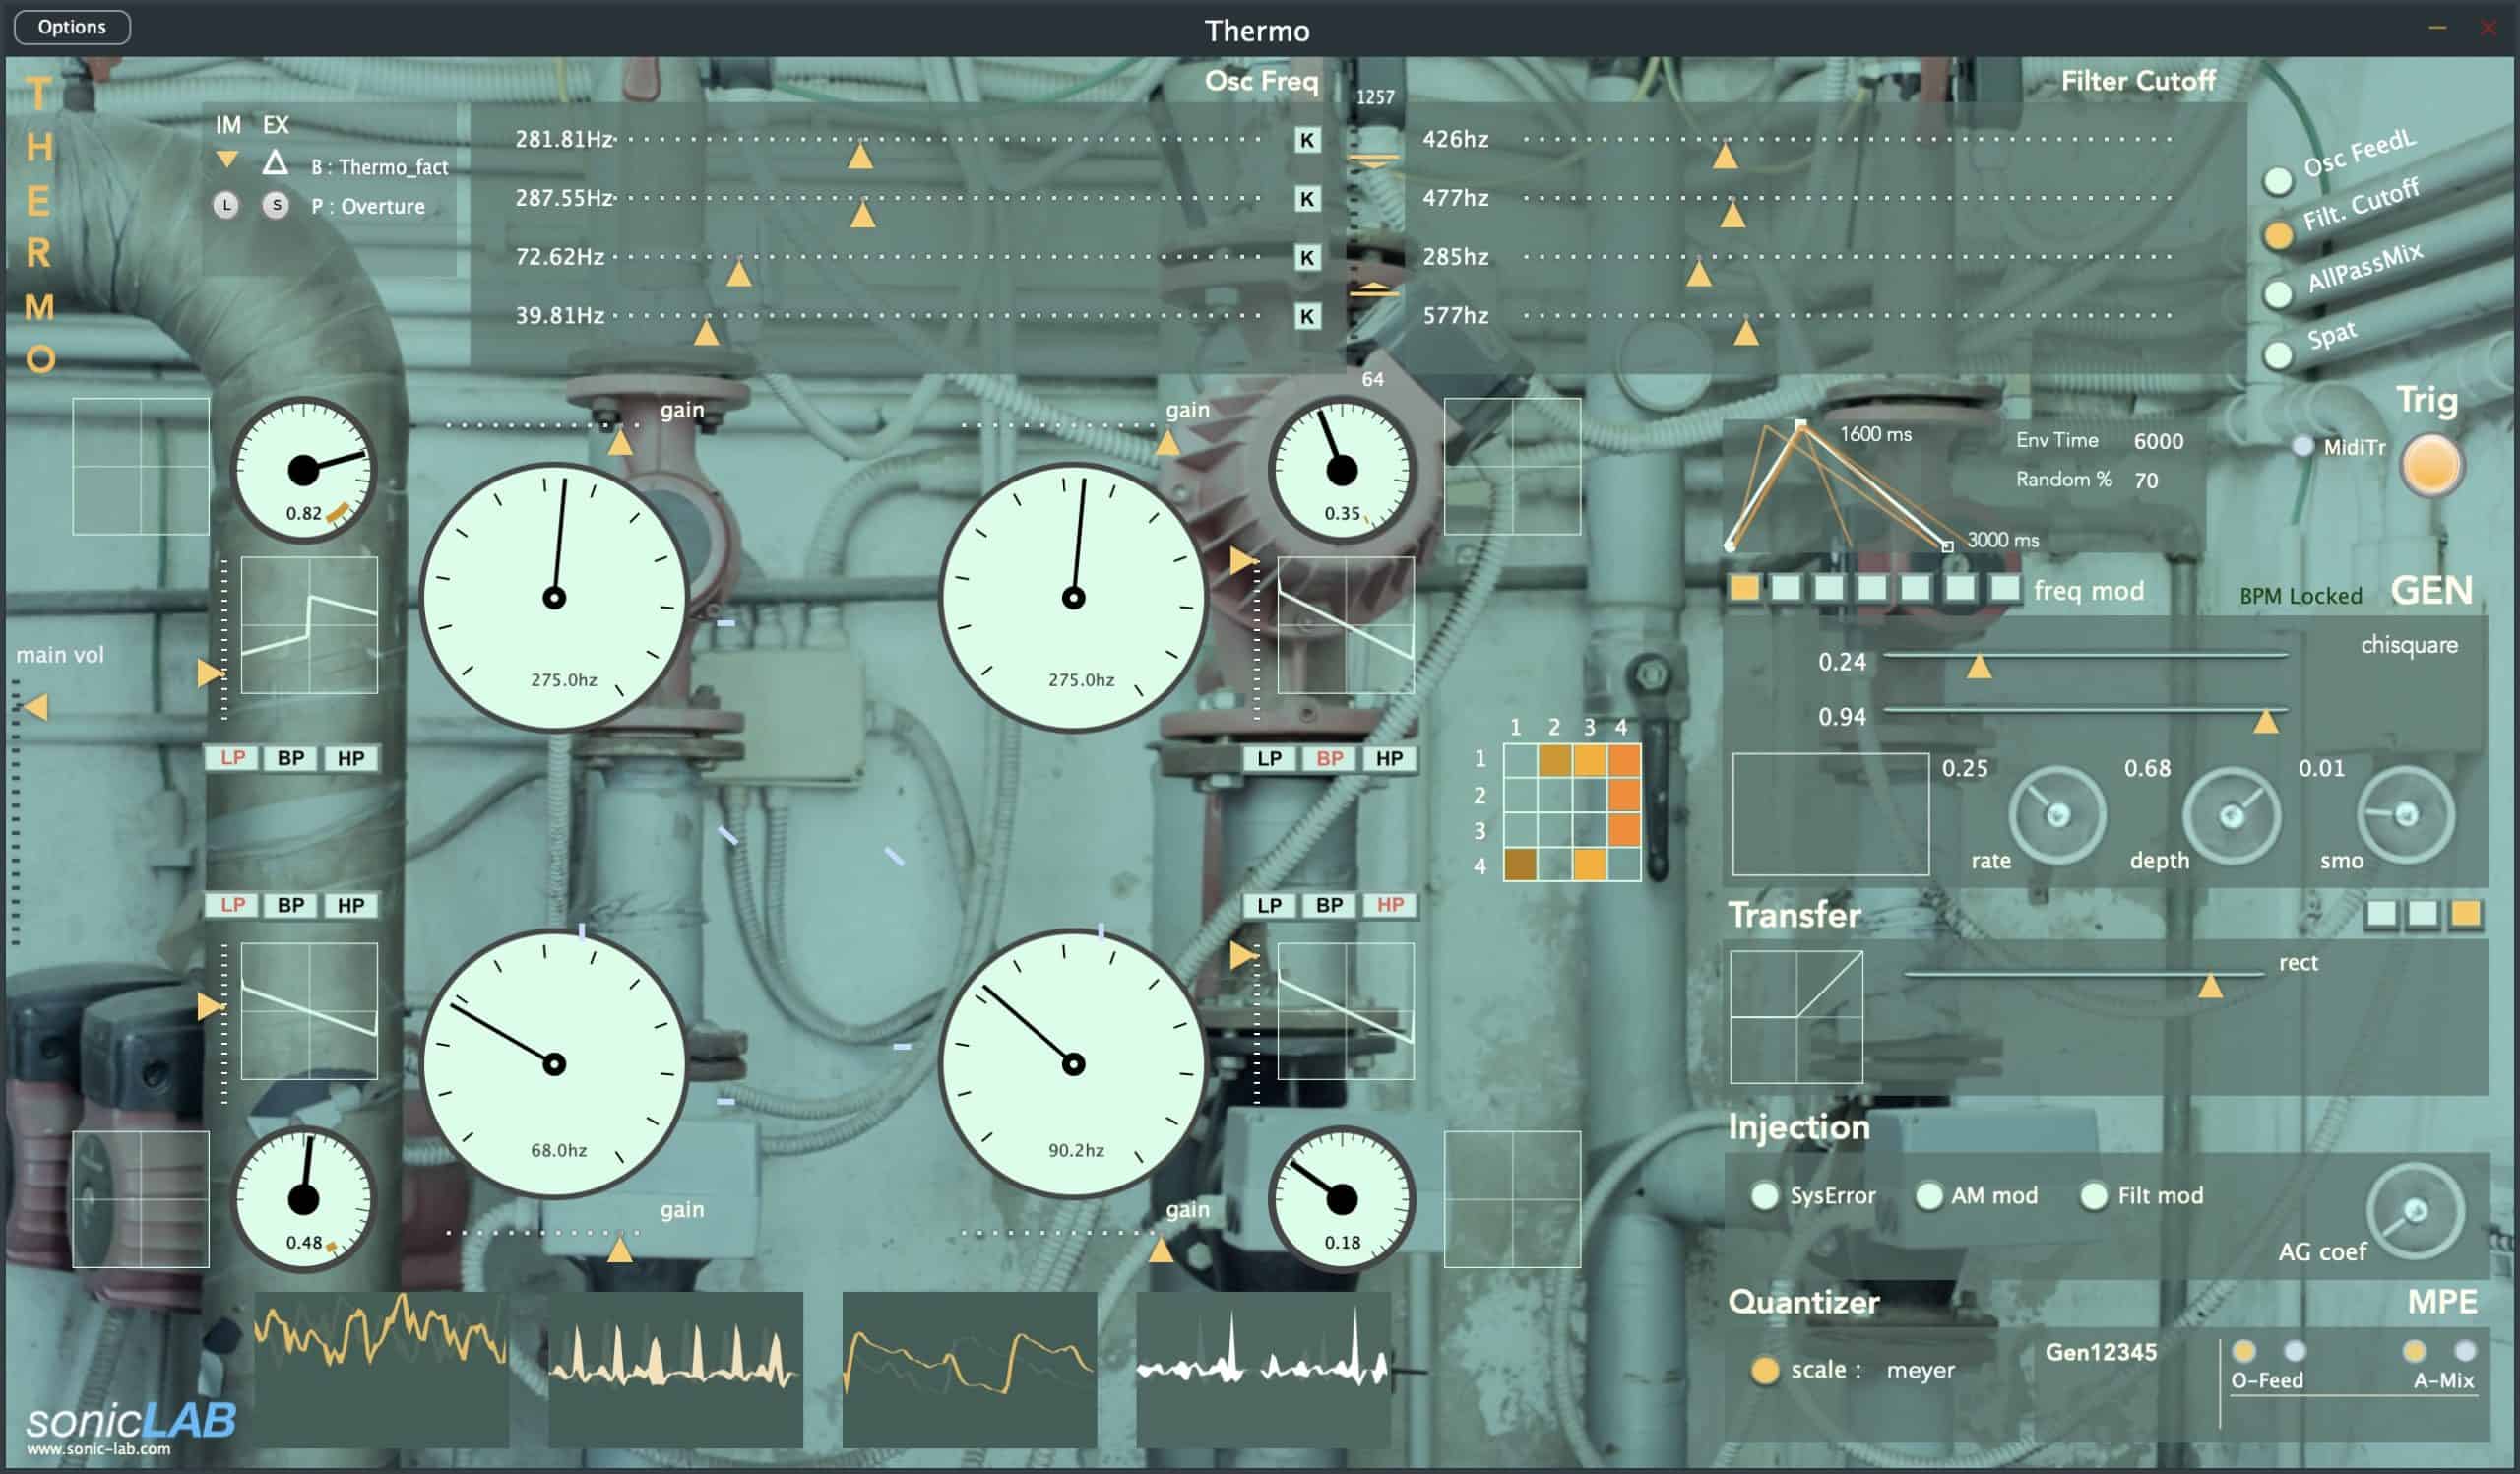
Task: Click the rate knob in GEN section
Action: click(2057, 815)
